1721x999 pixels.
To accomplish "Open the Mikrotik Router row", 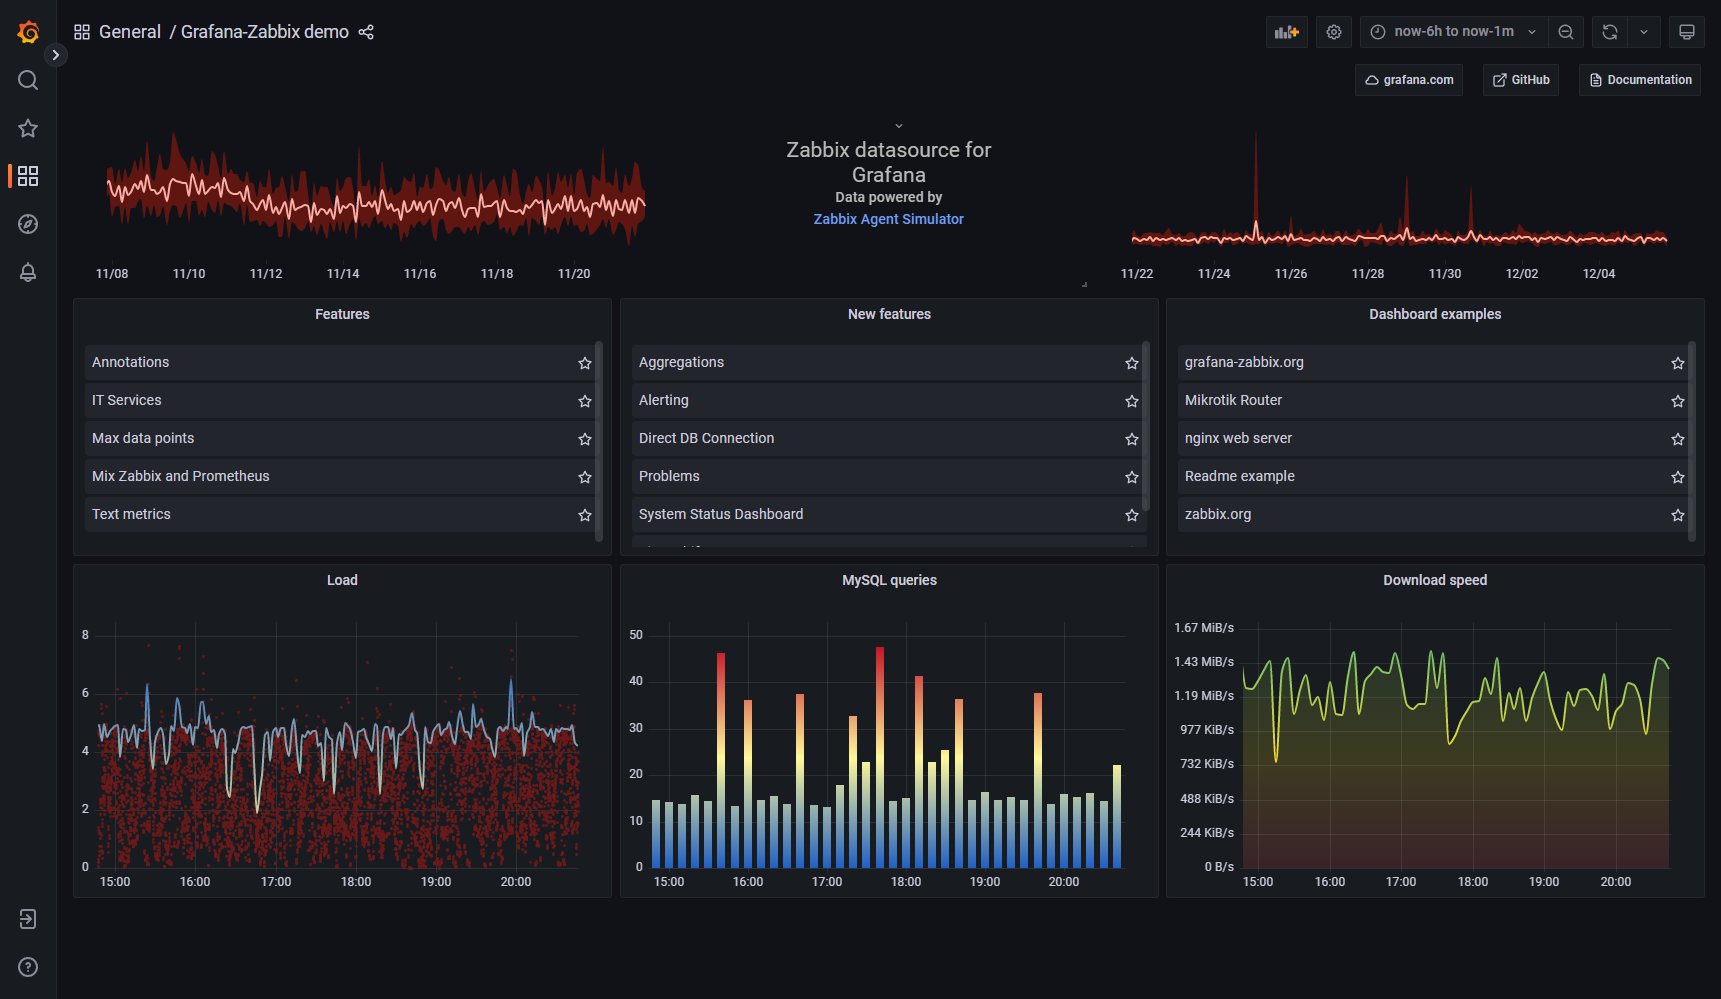I will click(1433, 401).
